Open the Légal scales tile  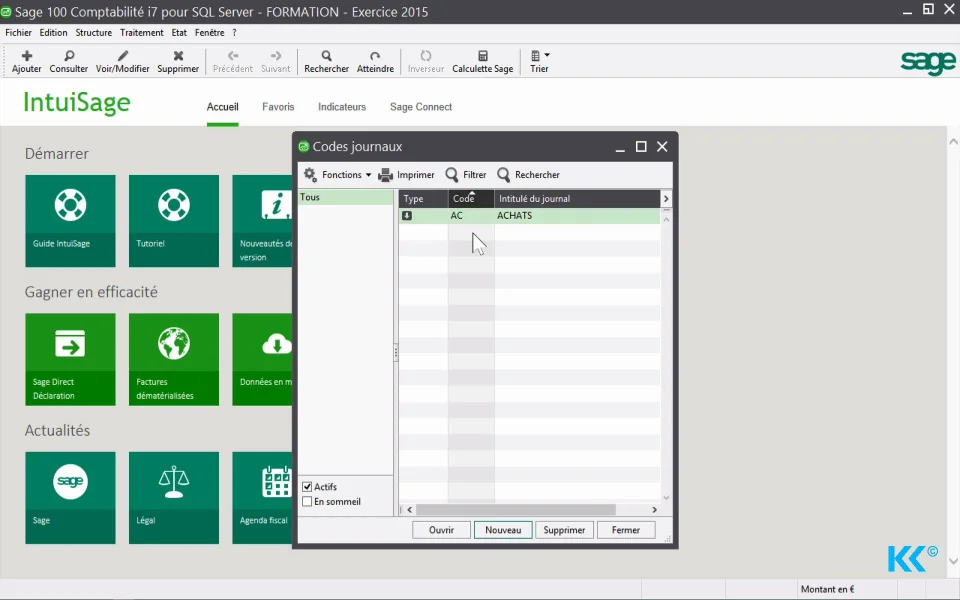tap(174, 498)
